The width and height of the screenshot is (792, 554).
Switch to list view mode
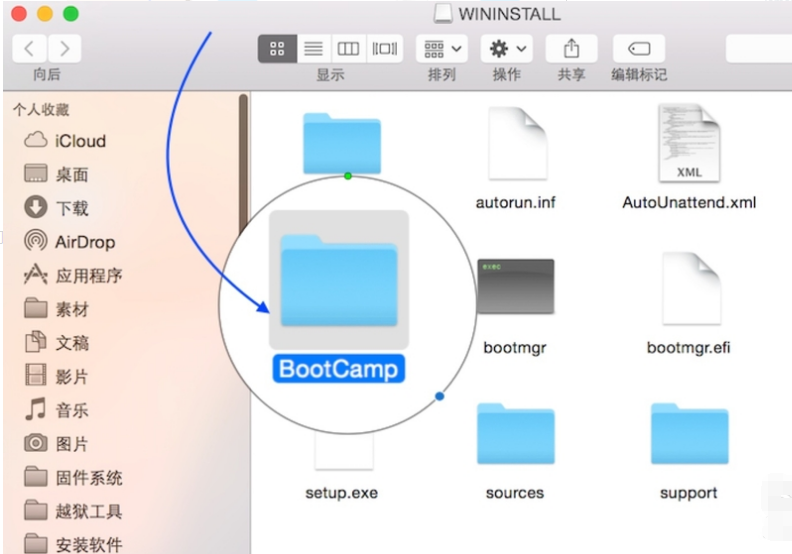[x=313, y=48]
